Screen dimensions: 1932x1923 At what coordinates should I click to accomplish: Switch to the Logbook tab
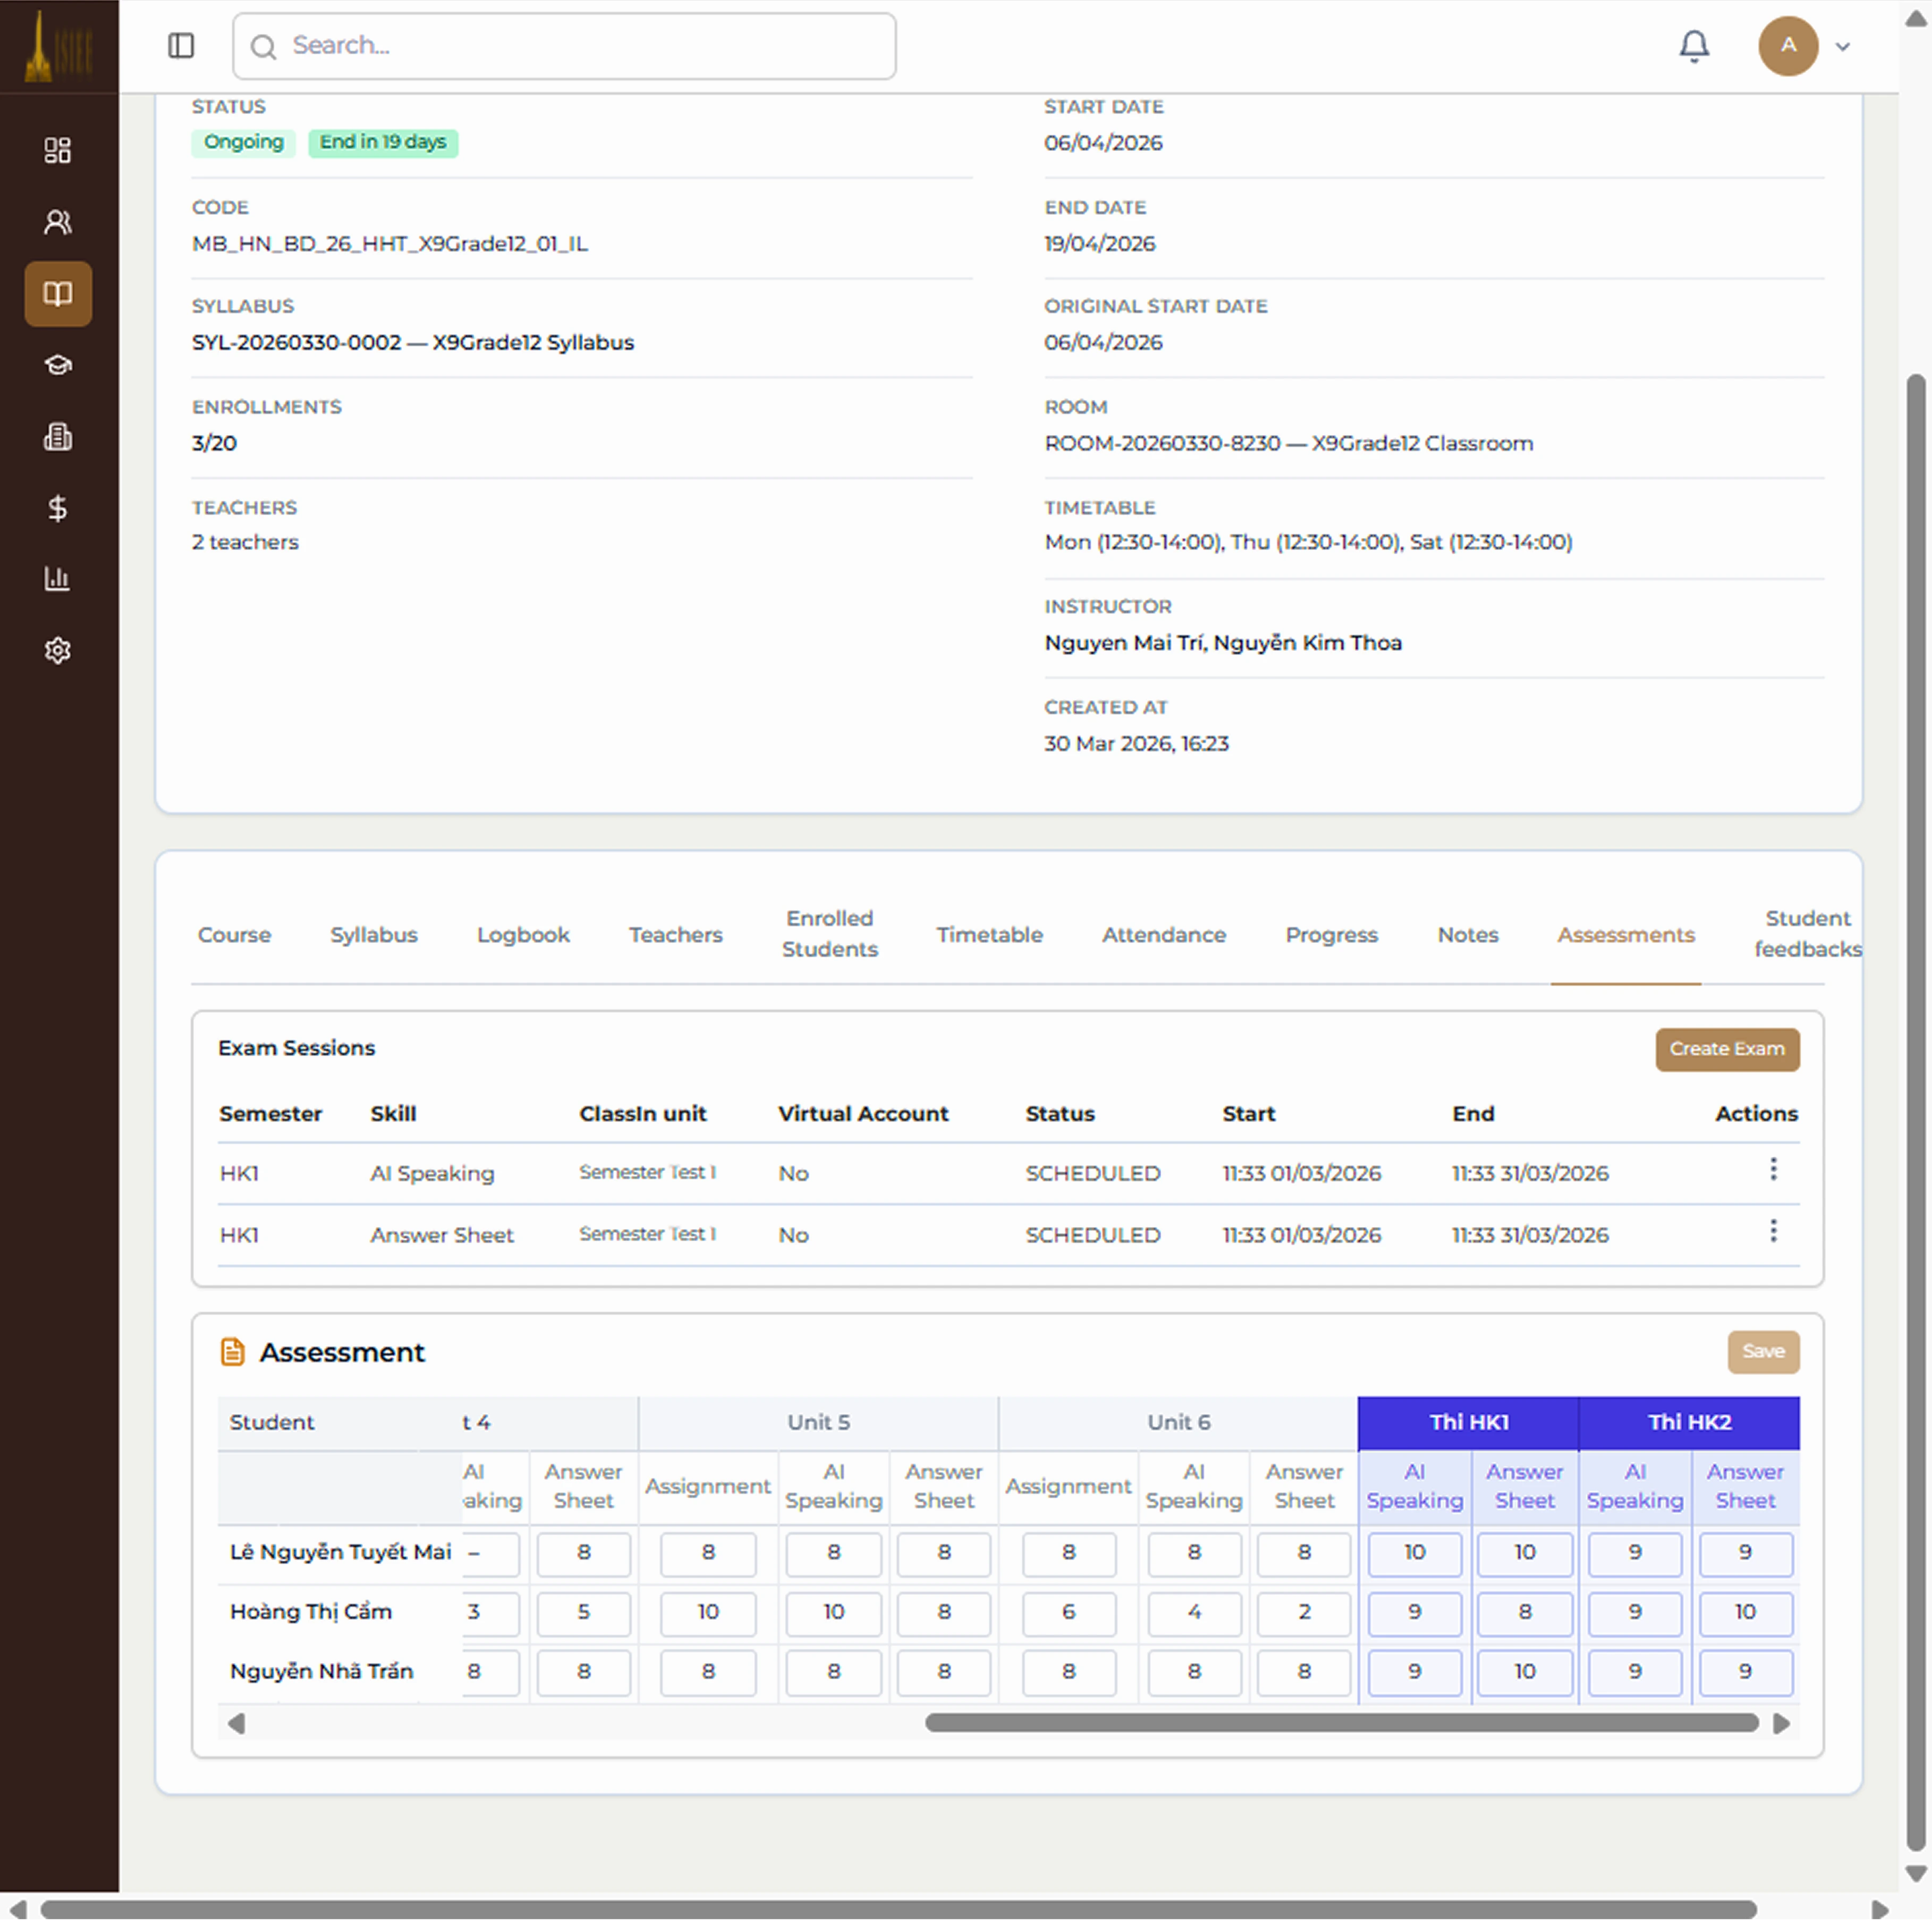click(x=523, y=935)
